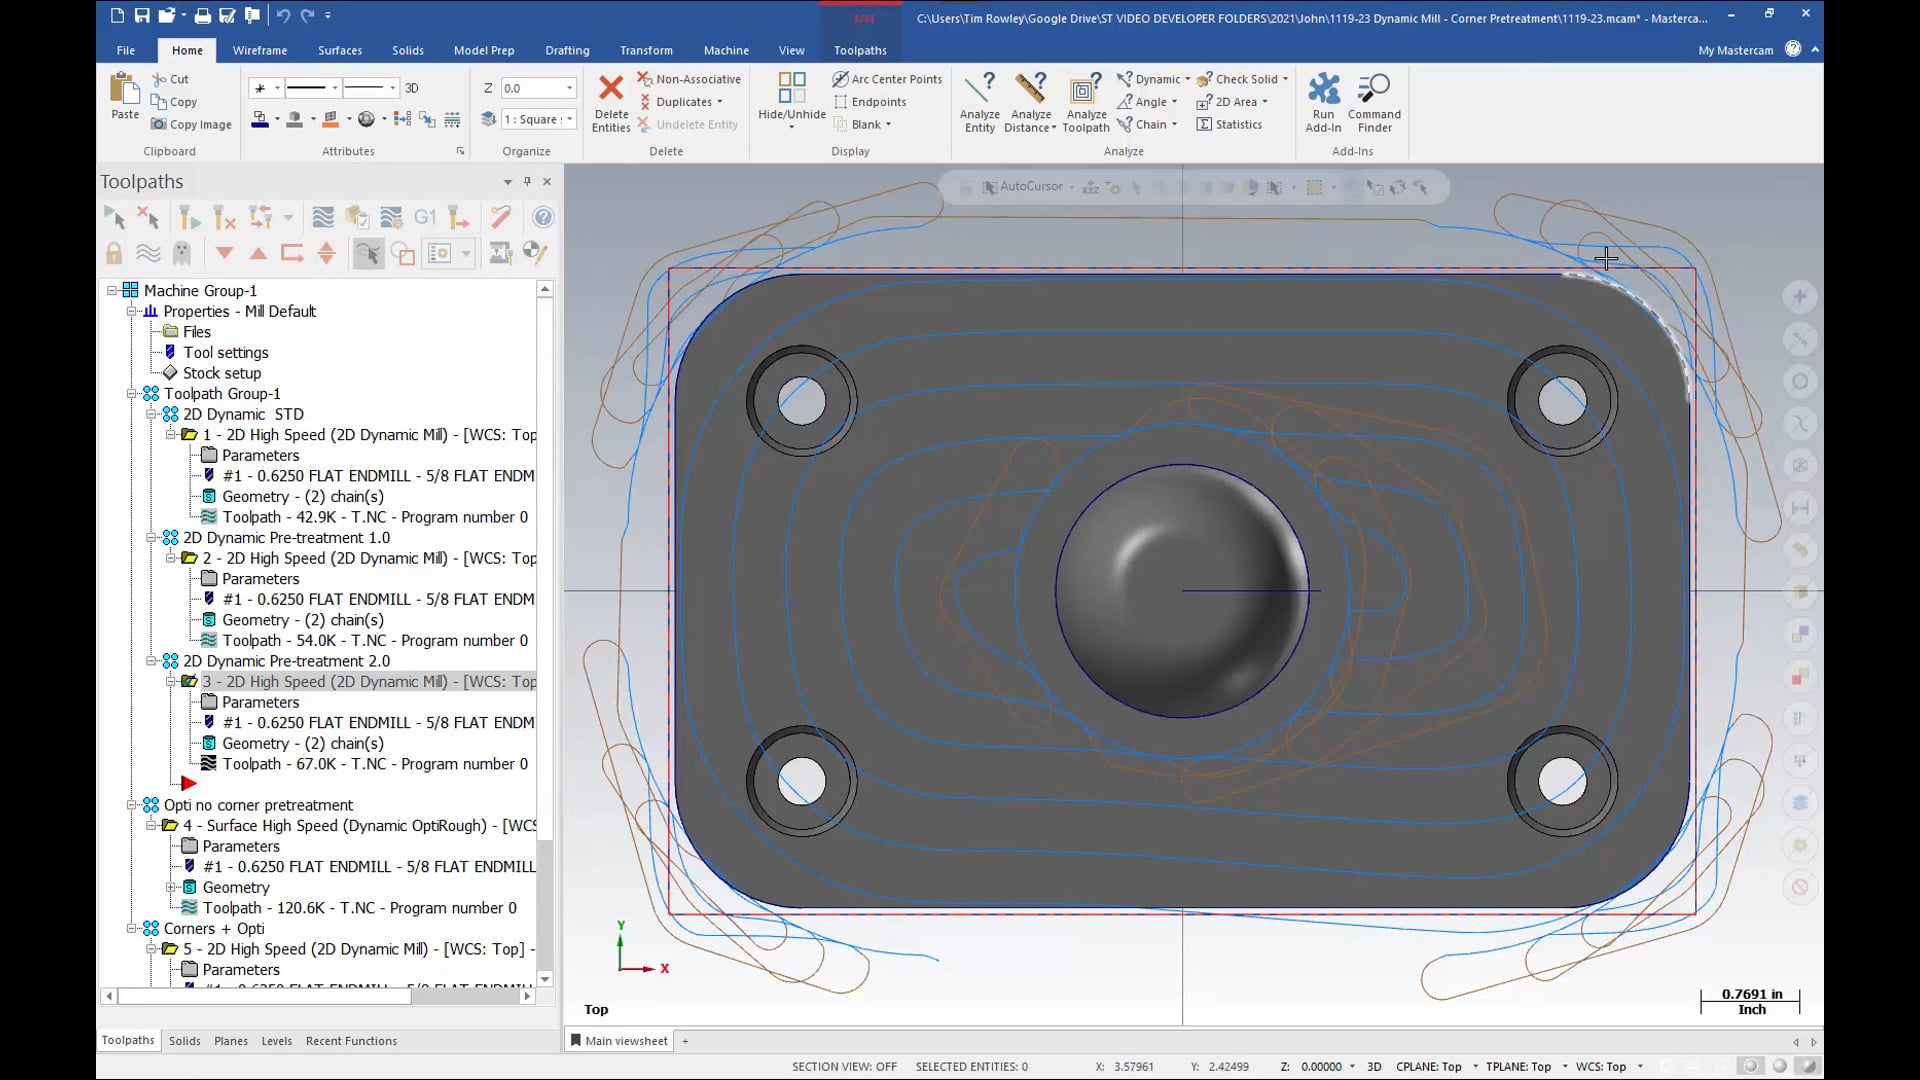Toggle visibility of Toolpath - 67.0K entry
This screenshot has width=1920, height=1080.
[x=210, y=764]
